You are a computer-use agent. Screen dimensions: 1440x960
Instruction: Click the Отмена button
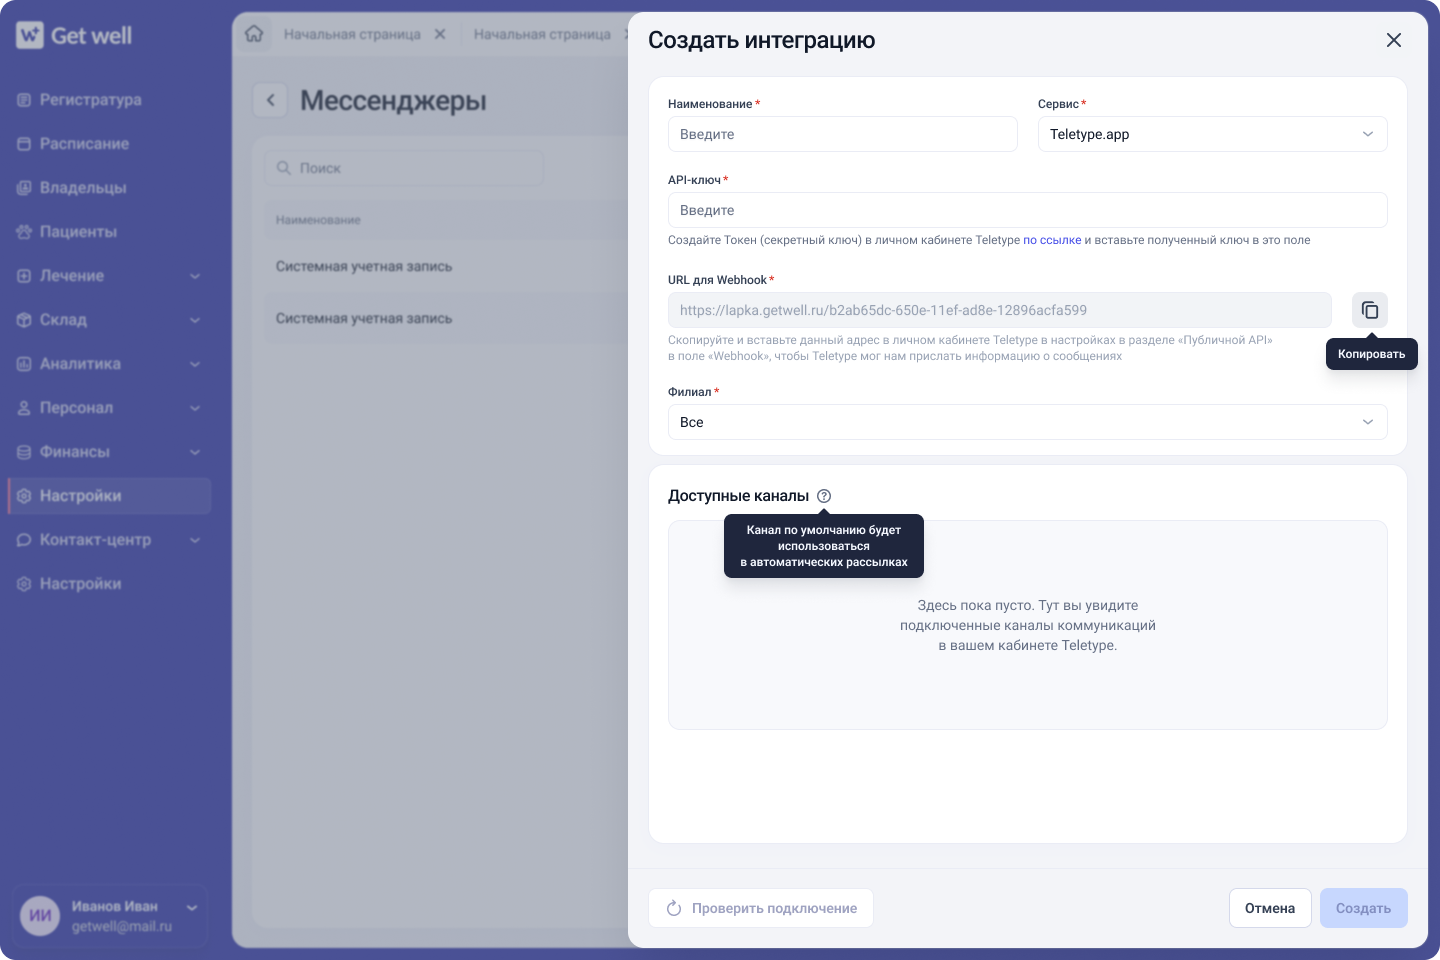click(x=1270, y=908)
